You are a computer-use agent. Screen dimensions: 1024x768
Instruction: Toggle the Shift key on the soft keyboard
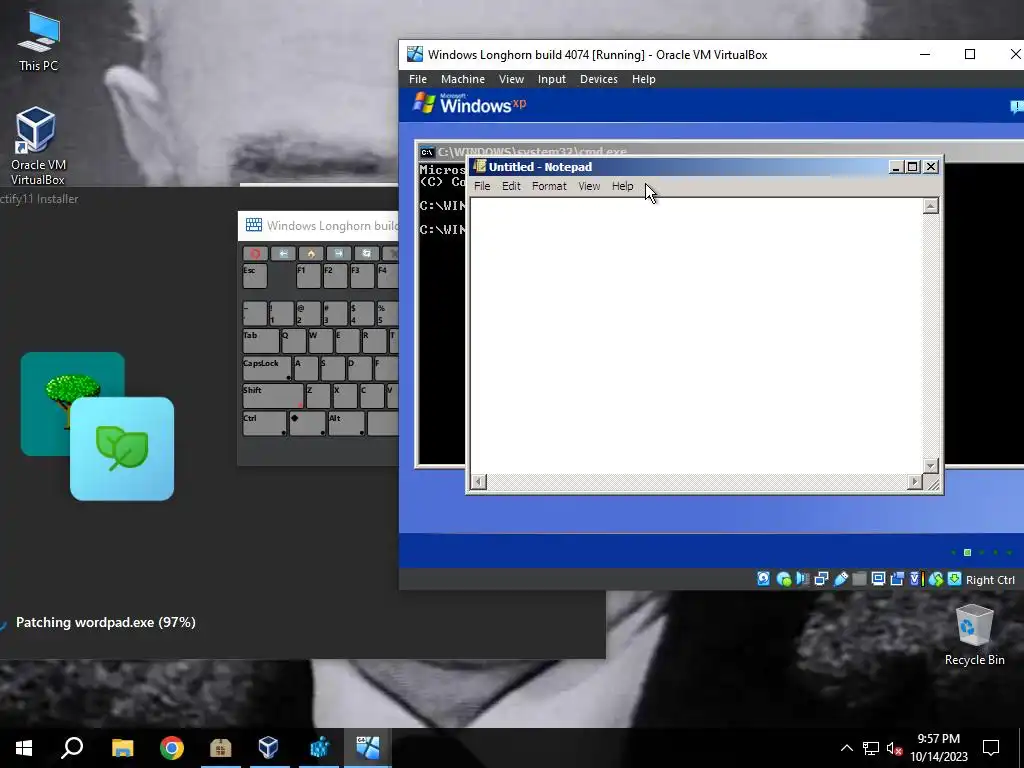pyautogui.click(x=273, y=396)
